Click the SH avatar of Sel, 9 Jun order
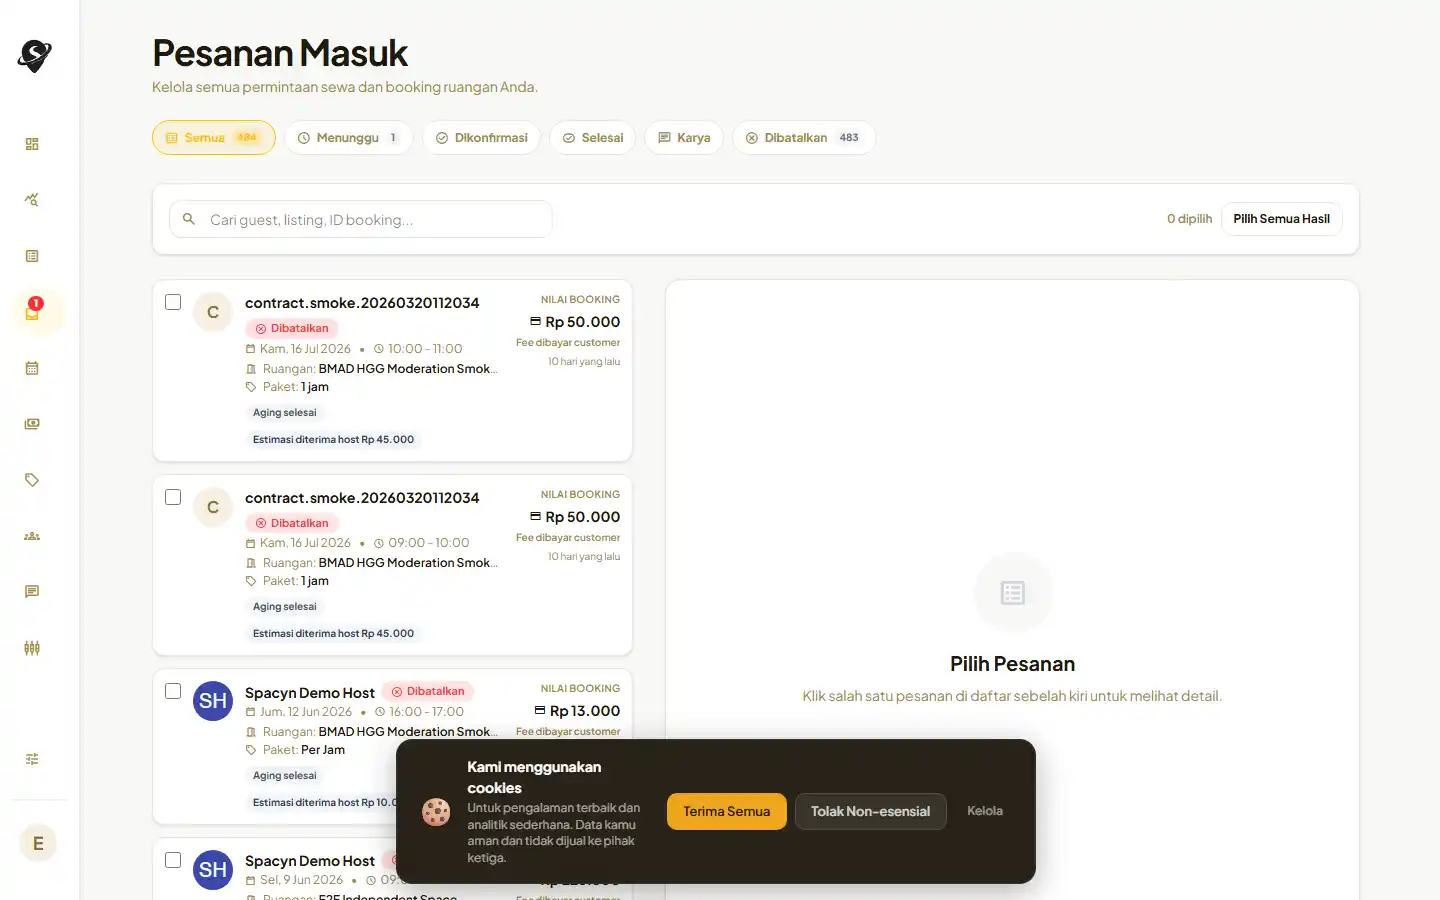The width and height of the screenshot is (1440, 900). [x=213, y=870]
